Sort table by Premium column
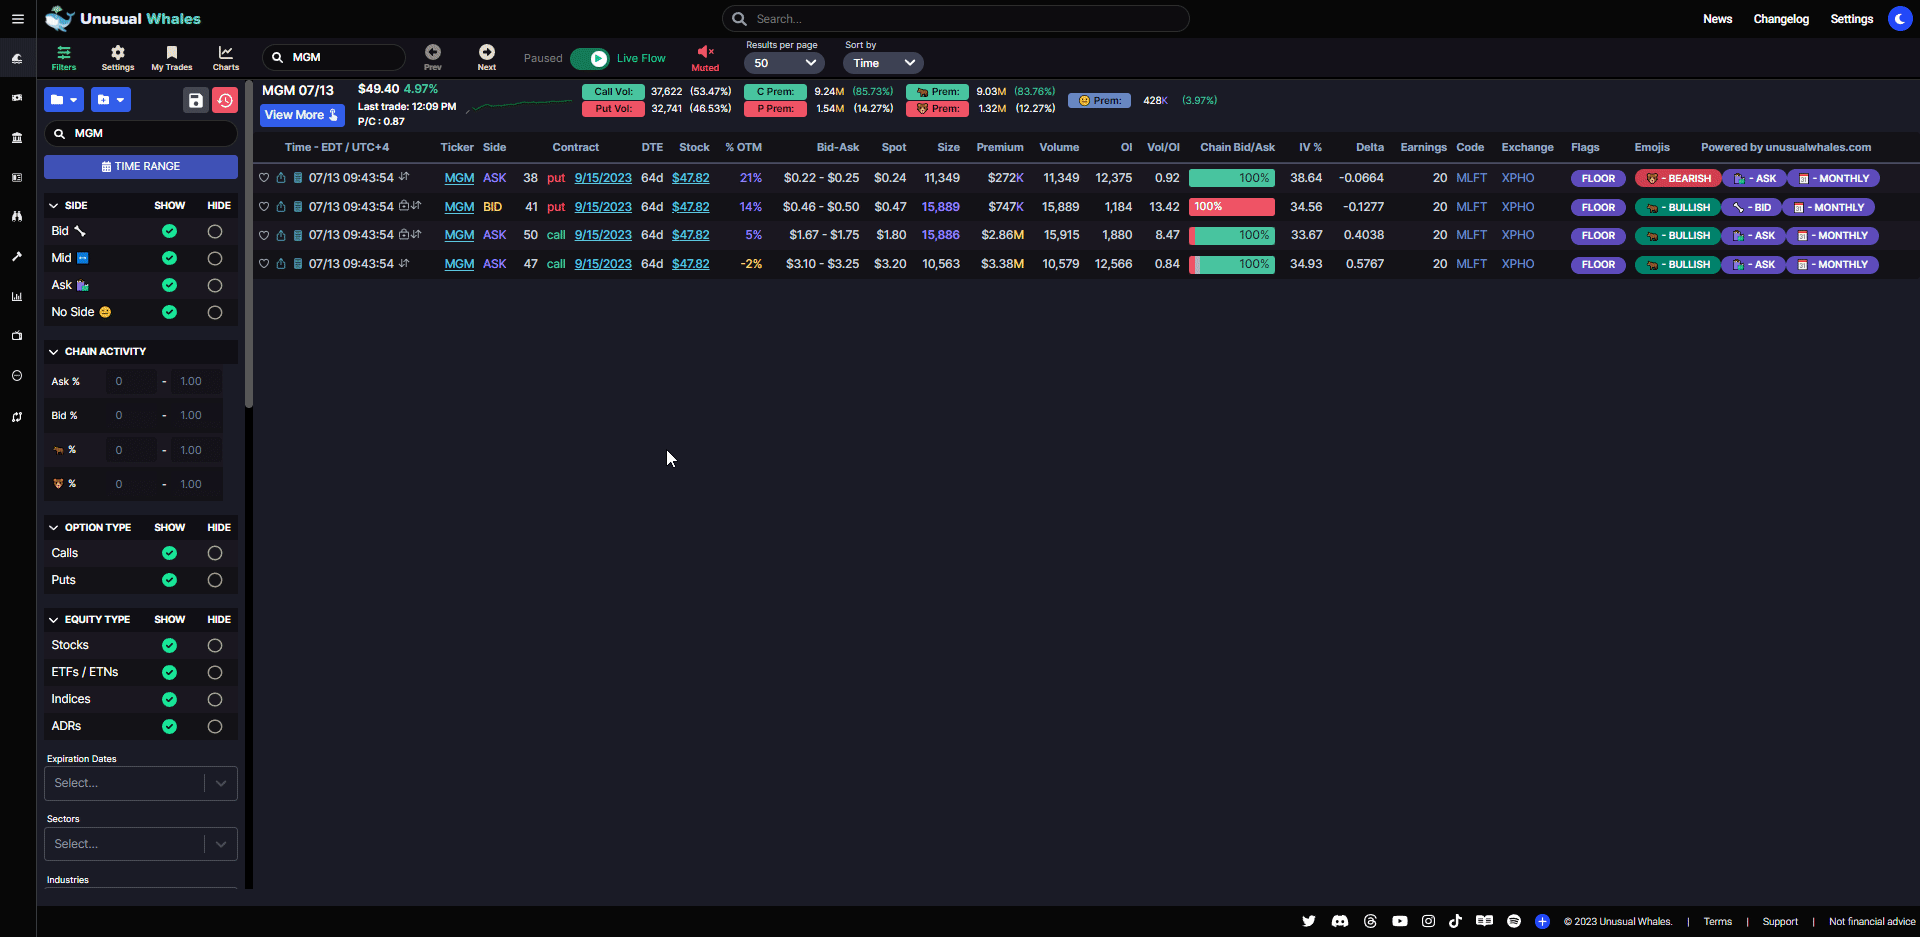1920x937 pixels. pos(1000,147)
